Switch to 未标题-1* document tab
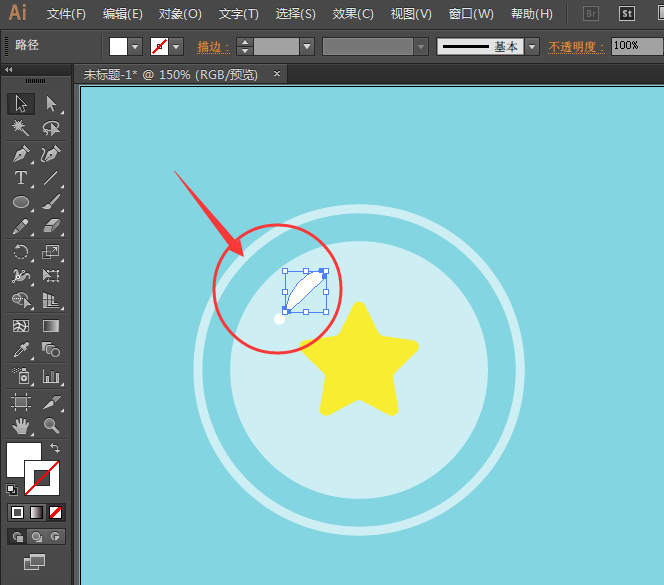Screen dimensions: 664x585 171,75
